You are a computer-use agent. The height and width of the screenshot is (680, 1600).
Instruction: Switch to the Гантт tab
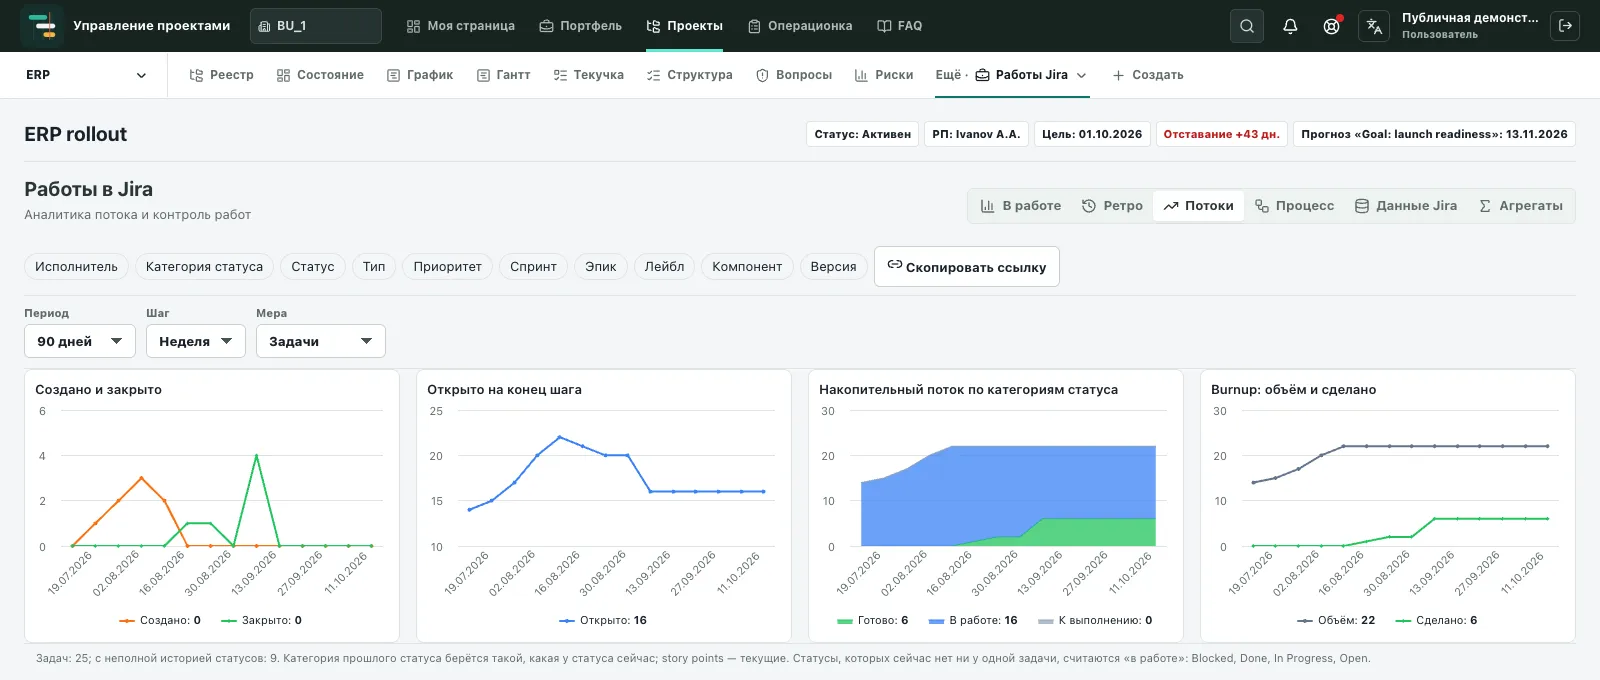[504, 75]
